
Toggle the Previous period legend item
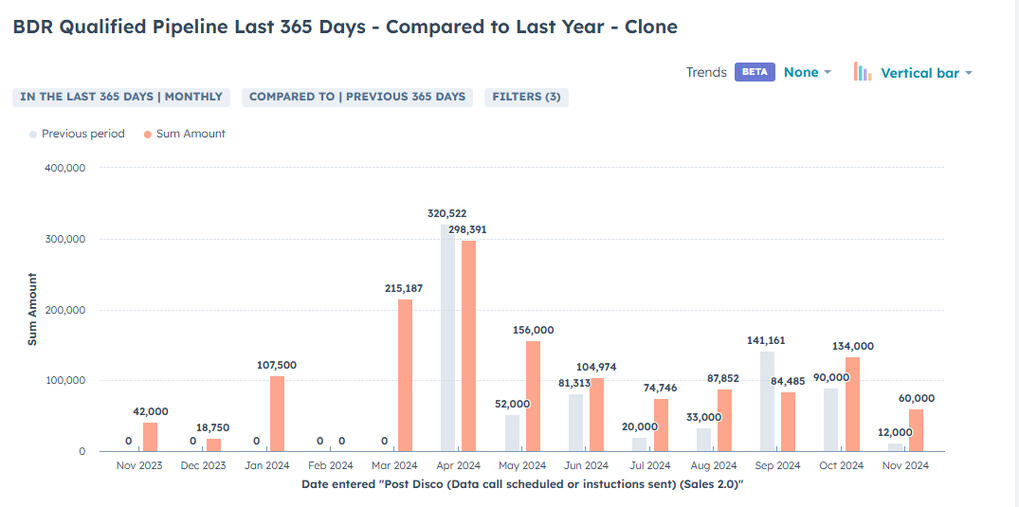pos(83,134)
